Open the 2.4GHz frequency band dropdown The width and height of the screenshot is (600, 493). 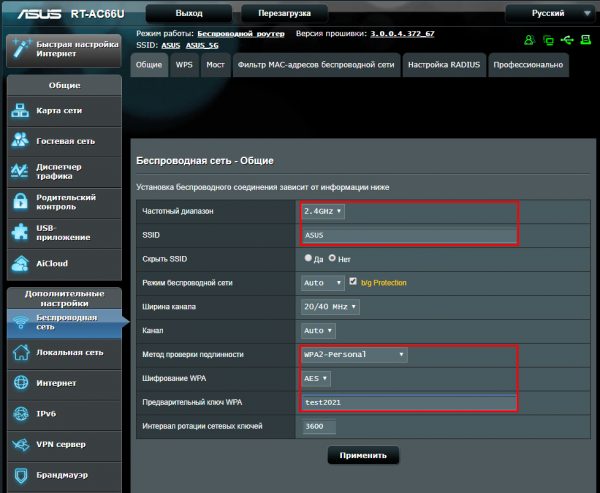tap(322, 211)
